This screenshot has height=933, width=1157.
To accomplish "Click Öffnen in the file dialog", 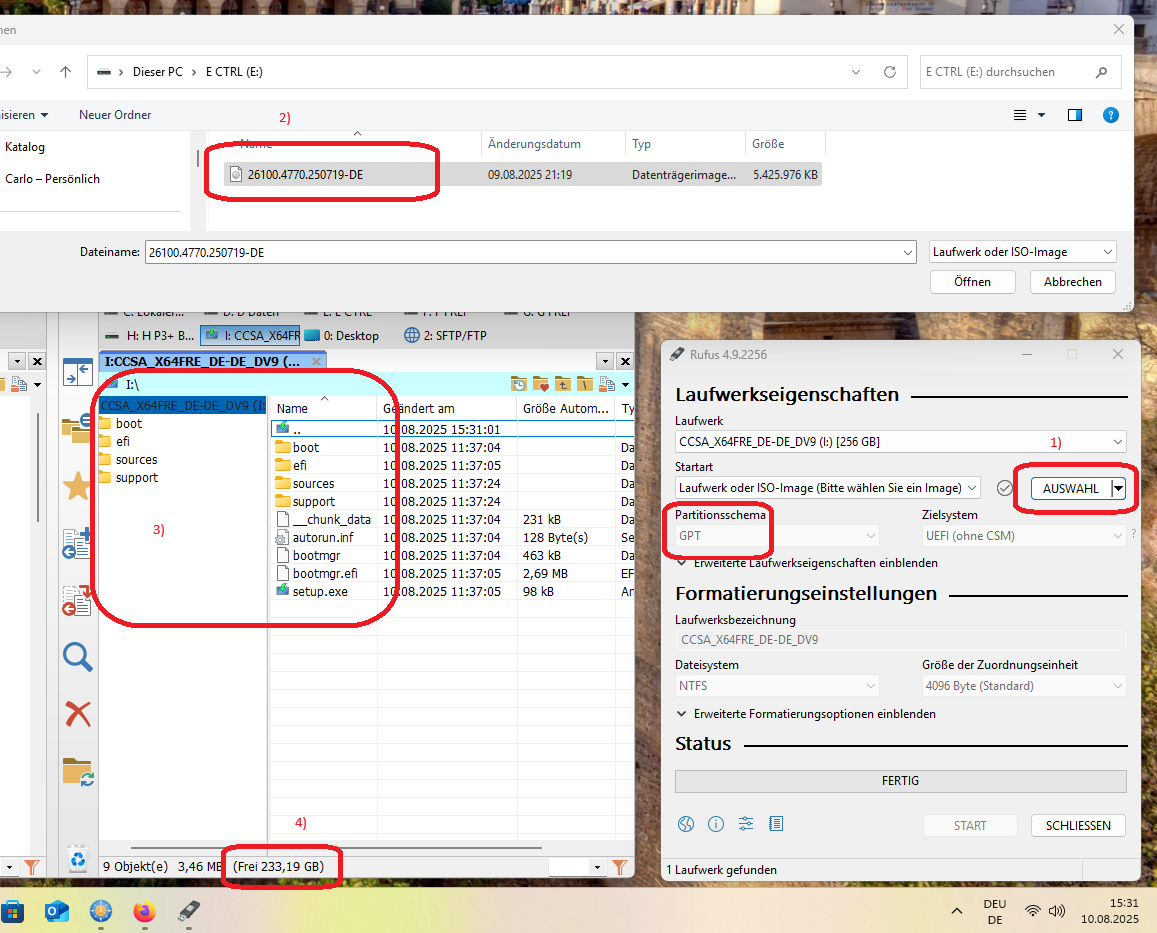I will pyautogui.click(x=973, y=282).
